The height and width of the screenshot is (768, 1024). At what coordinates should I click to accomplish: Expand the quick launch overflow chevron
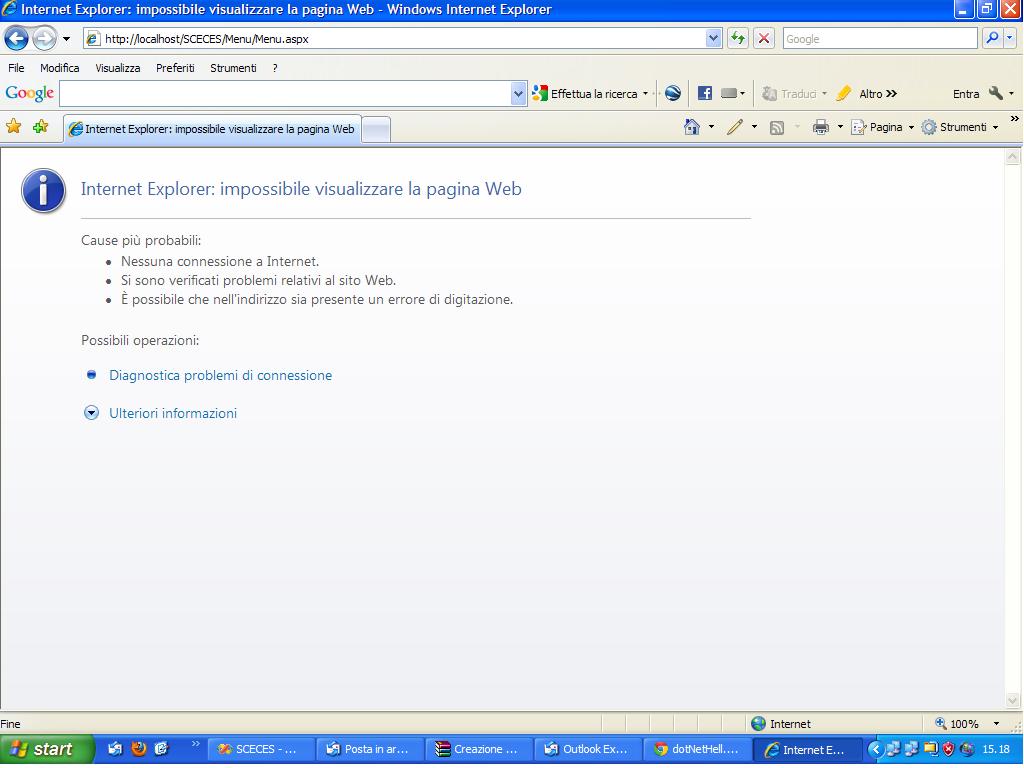[x=195, y=744]
